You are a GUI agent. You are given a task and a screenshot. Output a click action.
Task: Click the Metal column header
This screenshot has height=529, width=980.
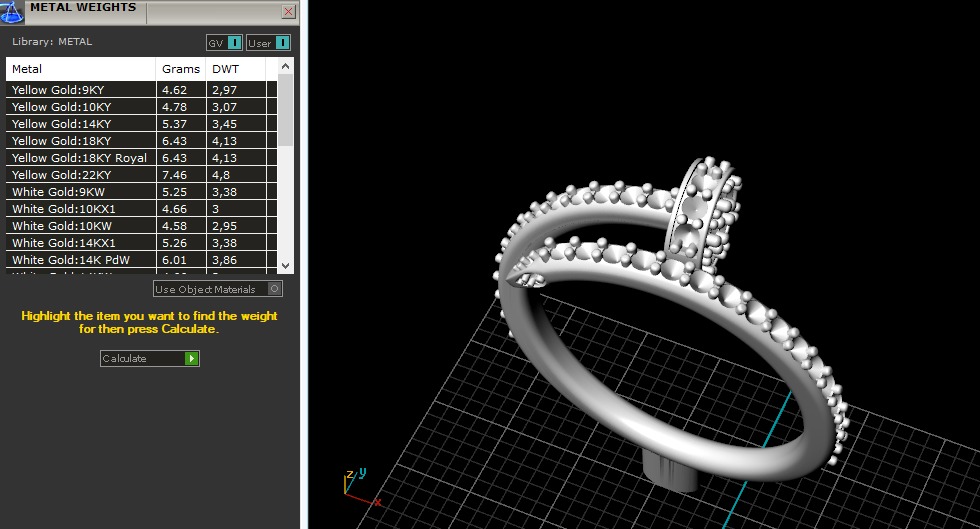tap(81, 69)
